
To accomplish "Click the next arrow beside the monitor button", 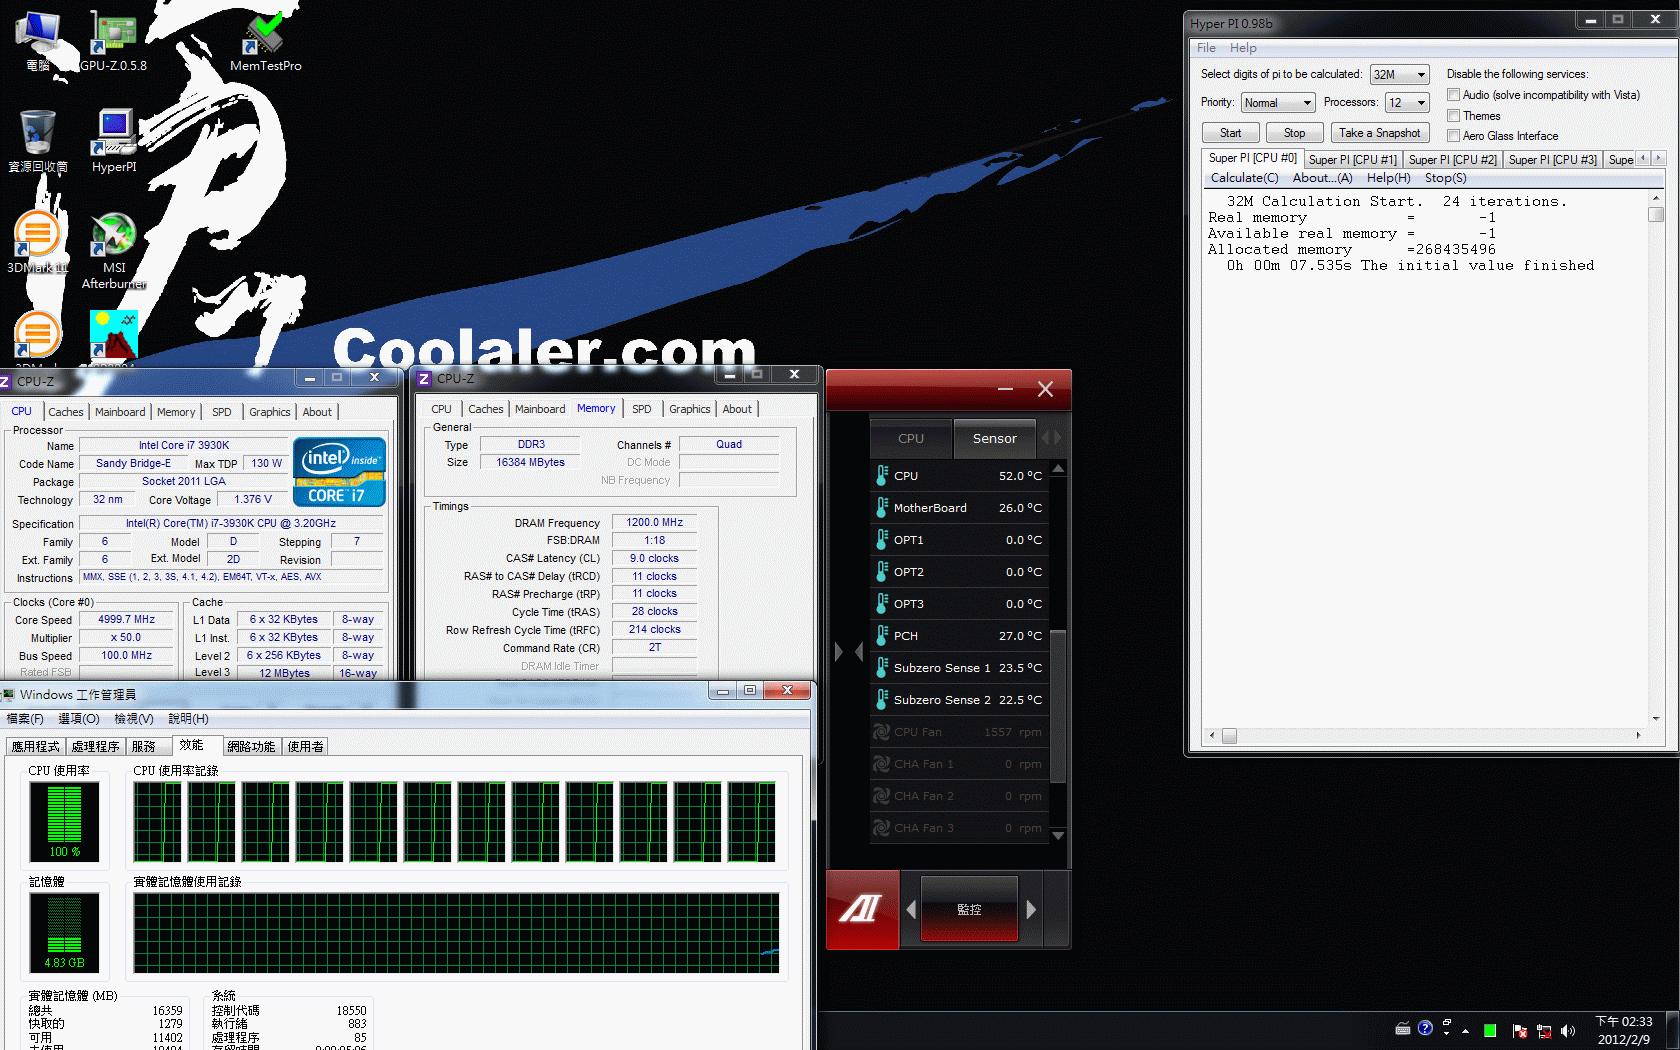I will tap(1031, 910).
